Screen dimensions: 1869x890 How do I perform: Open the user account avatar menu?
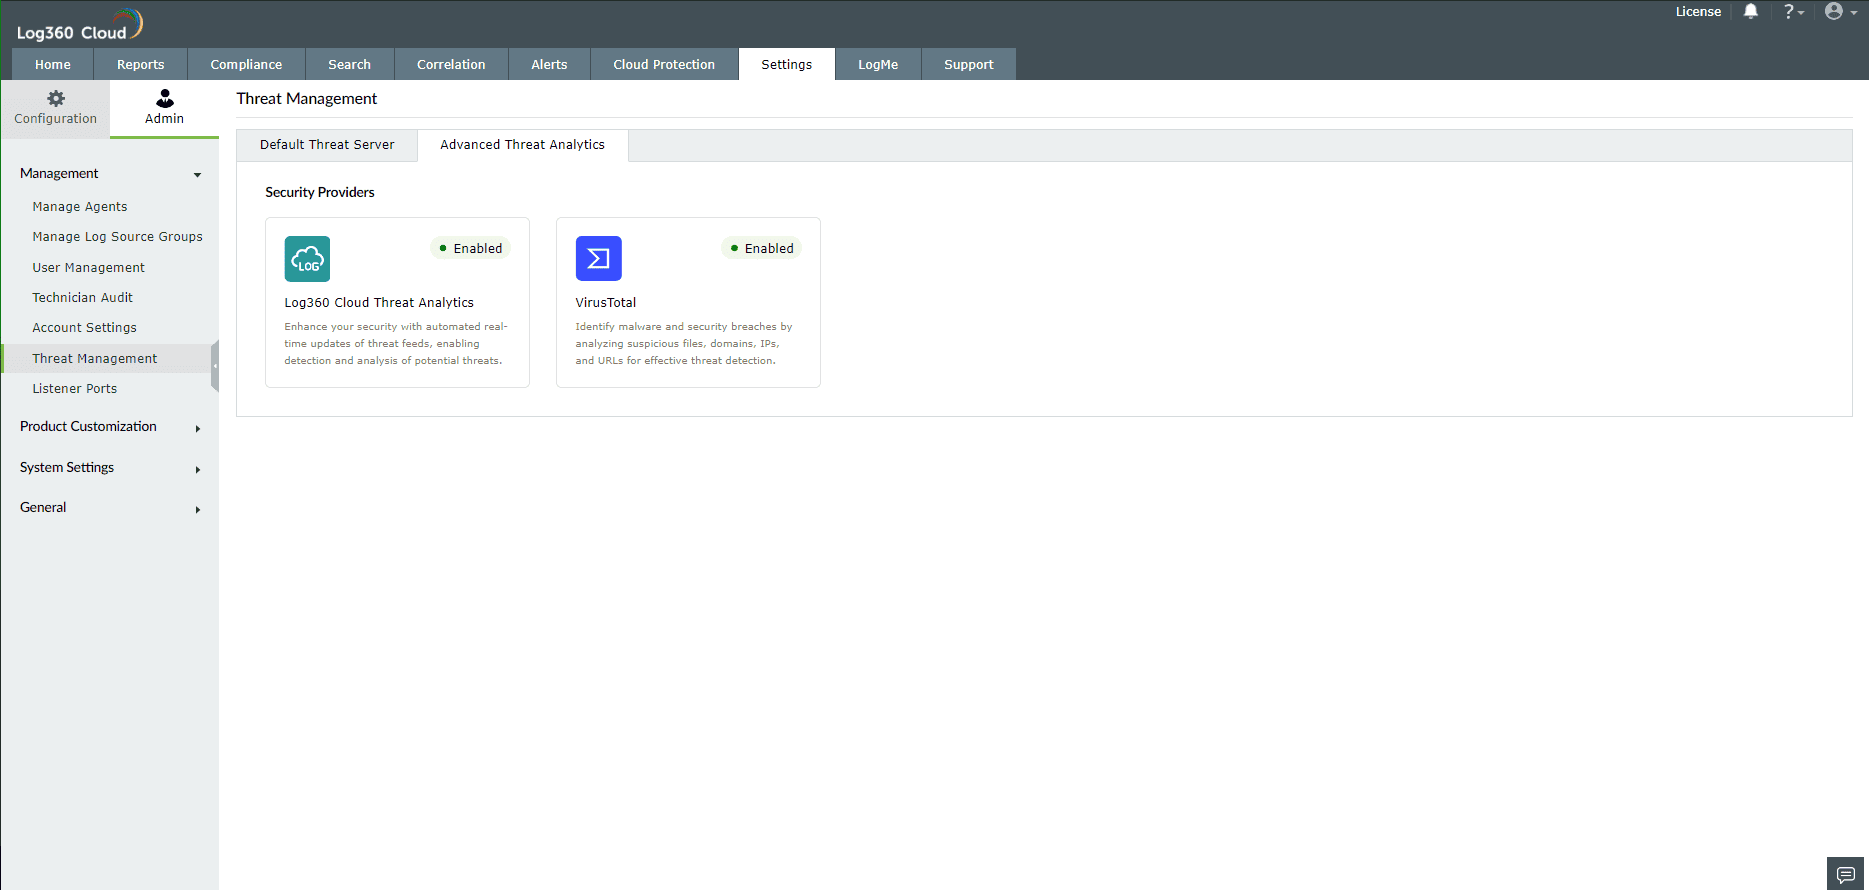[x=1840, y=12]
